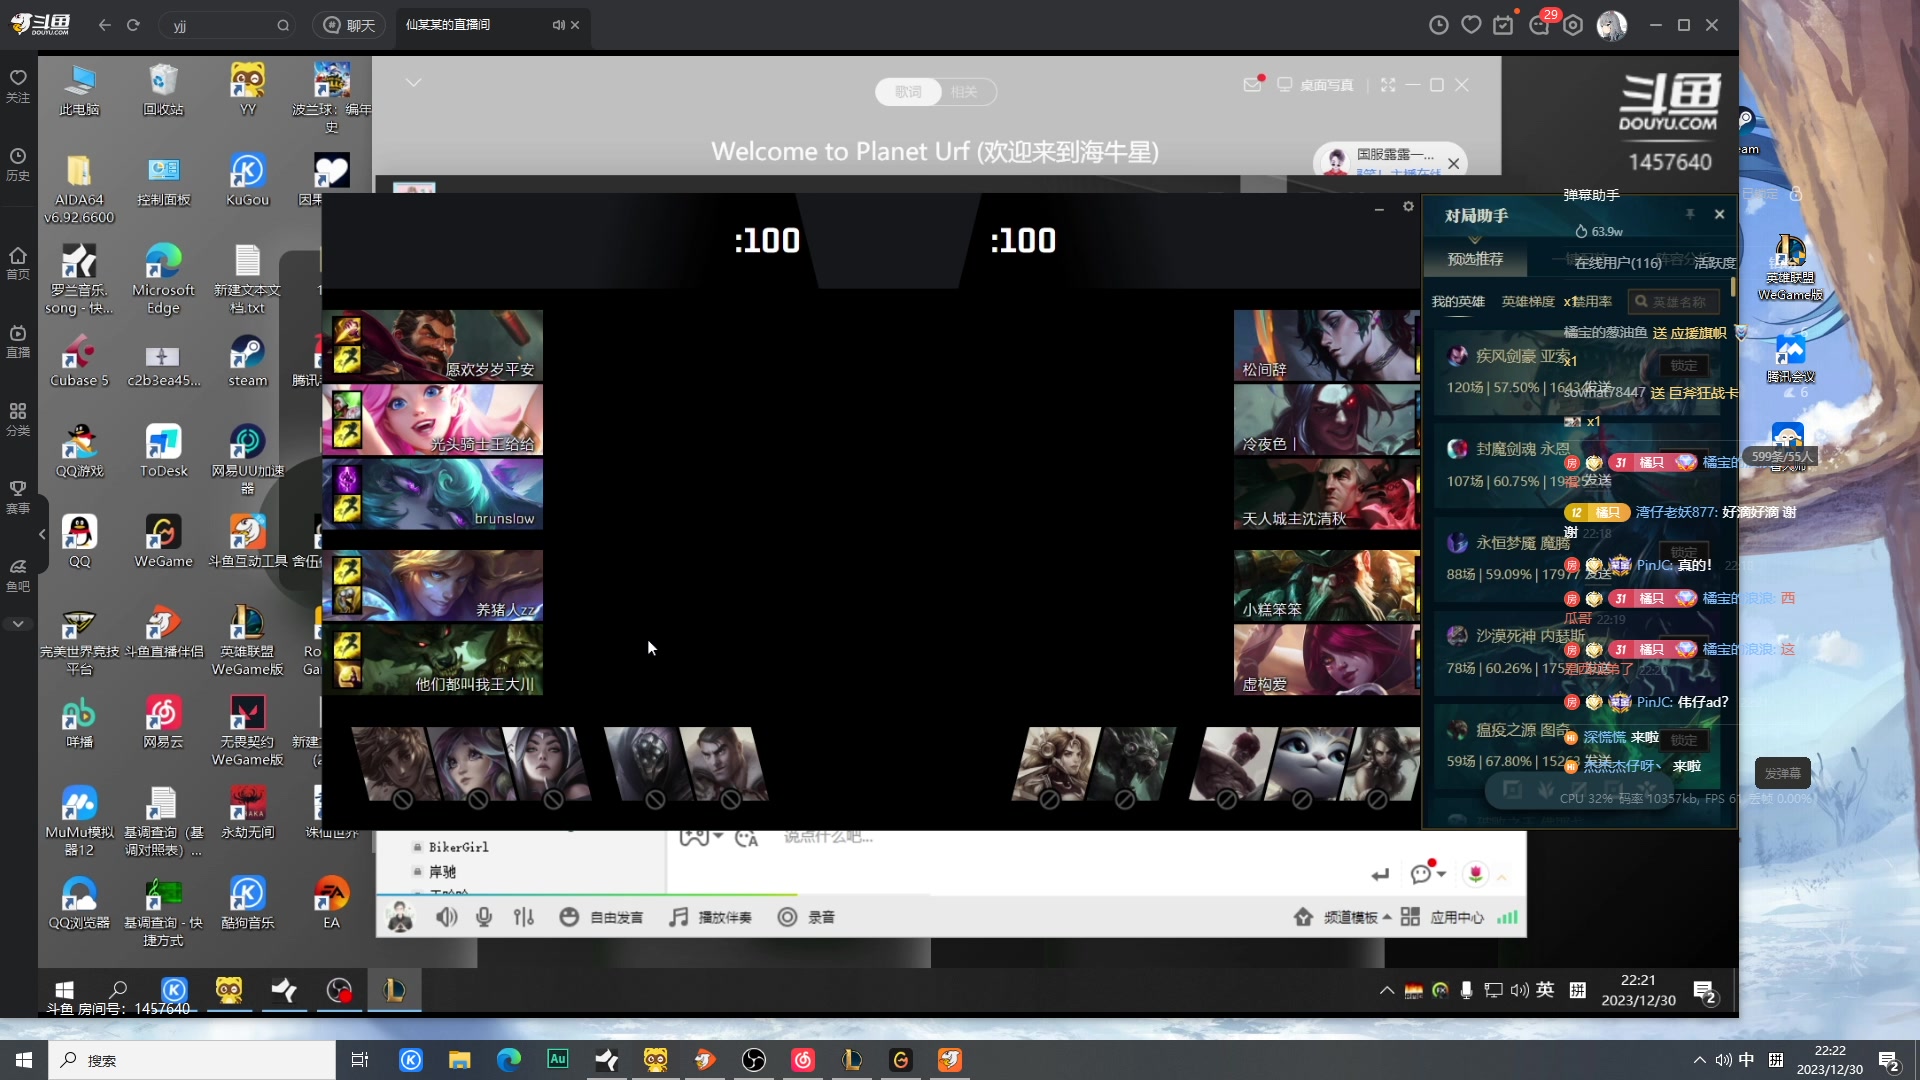Click the microphone icon in YY toolbar
The image size is (1920, 1080).
pyautogui.click(x=484, y=917)
